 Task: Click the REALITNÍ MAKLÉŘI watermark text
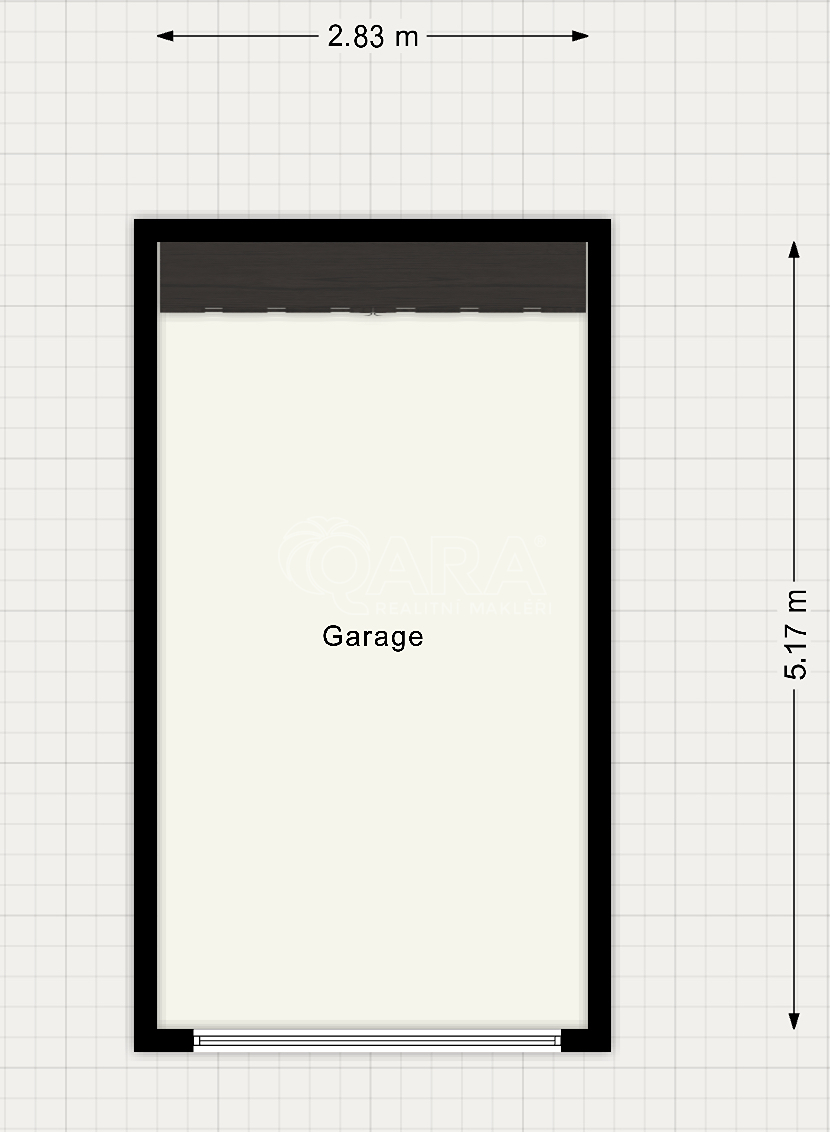460,608
